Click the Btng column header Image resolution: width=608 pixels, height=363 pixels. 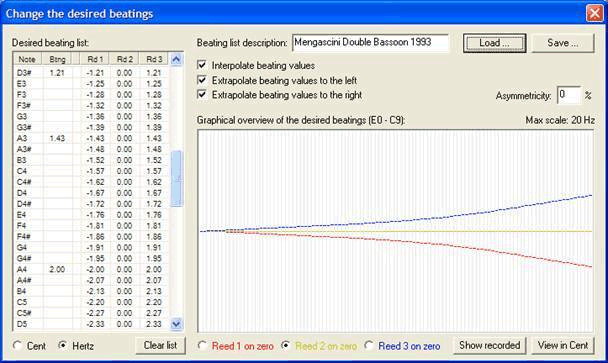(x=57, y=59)
